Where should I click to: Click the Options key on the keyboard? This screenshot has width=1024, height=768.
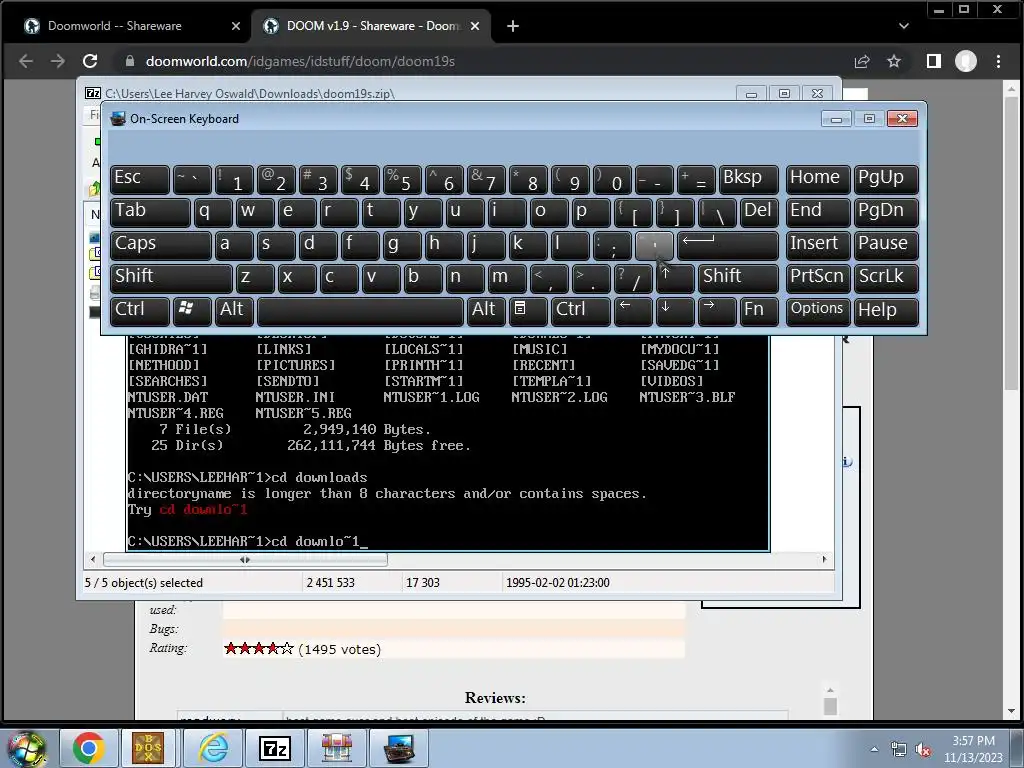[818, 310]
